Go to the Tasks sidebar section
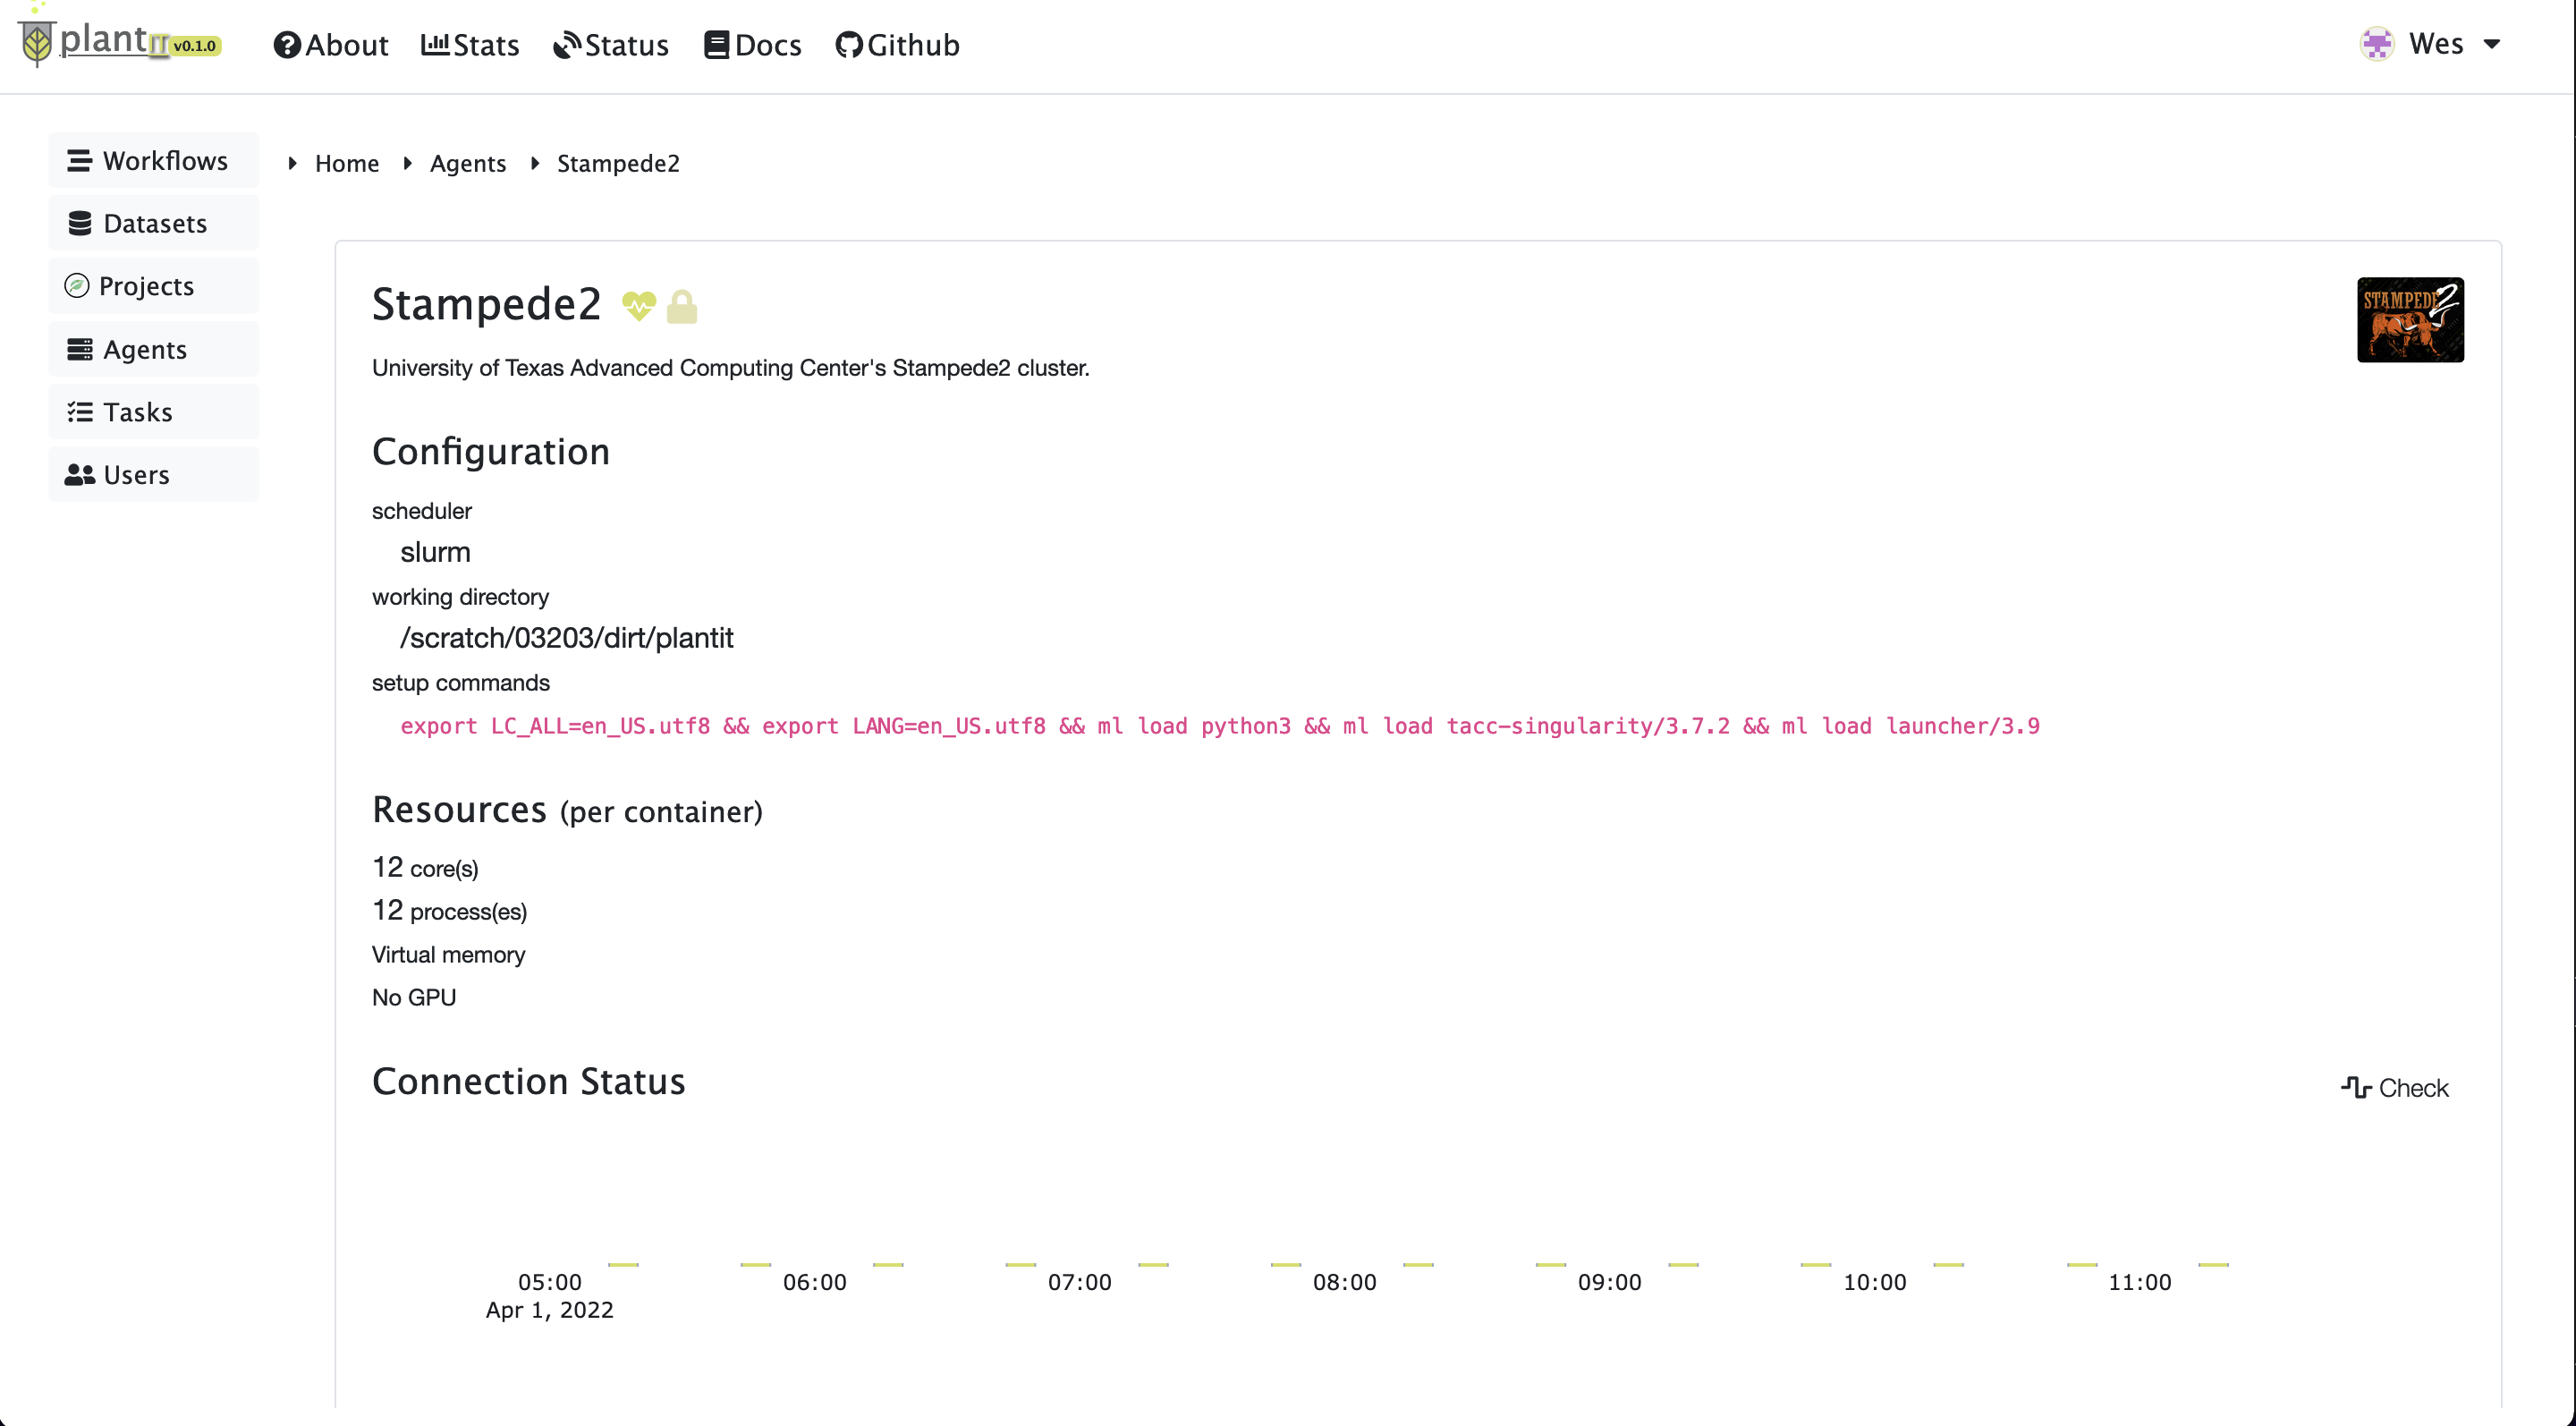2576x1426 pixels. (153, 412)
